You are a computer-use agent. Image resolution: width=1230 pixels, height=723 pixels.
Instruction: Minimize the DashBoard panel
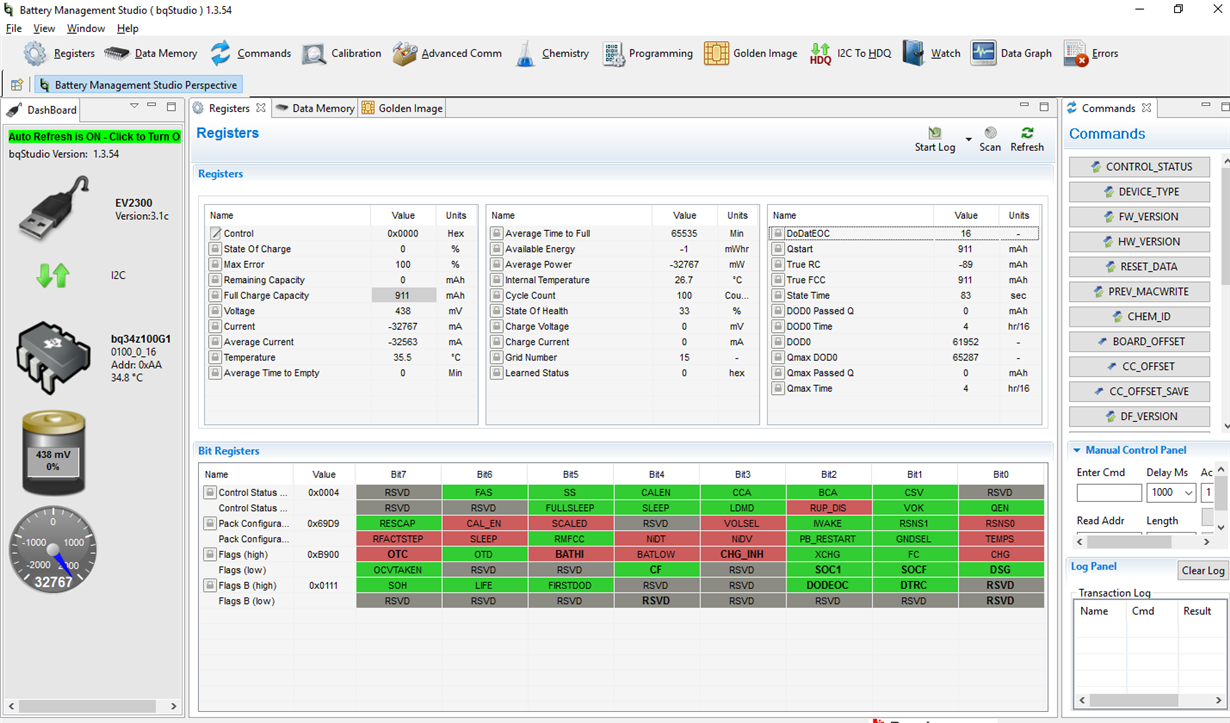click(x=153, y=106)
